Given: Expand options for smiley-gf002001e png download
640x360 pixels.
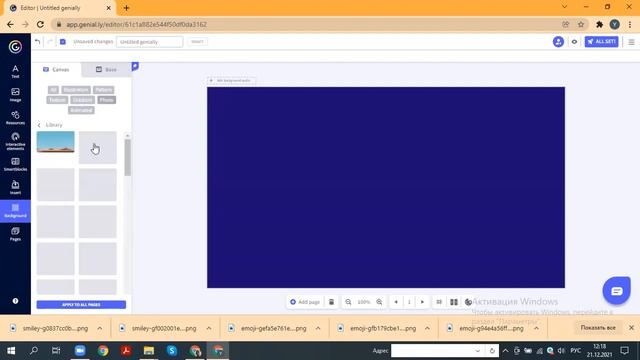Looking at the screenshot, I should point(209,328).
